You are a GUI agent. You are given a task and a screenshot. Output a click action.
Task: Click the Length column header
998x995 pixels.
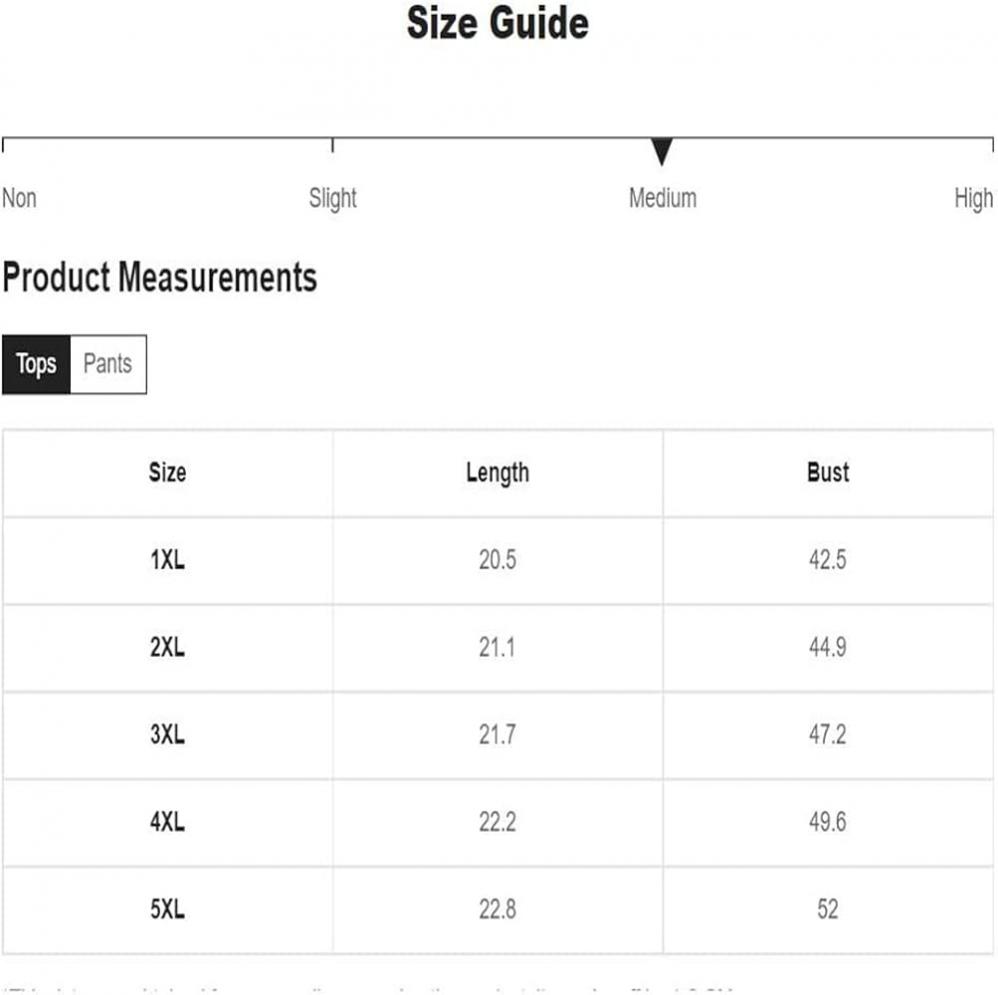tap(498, 472)
